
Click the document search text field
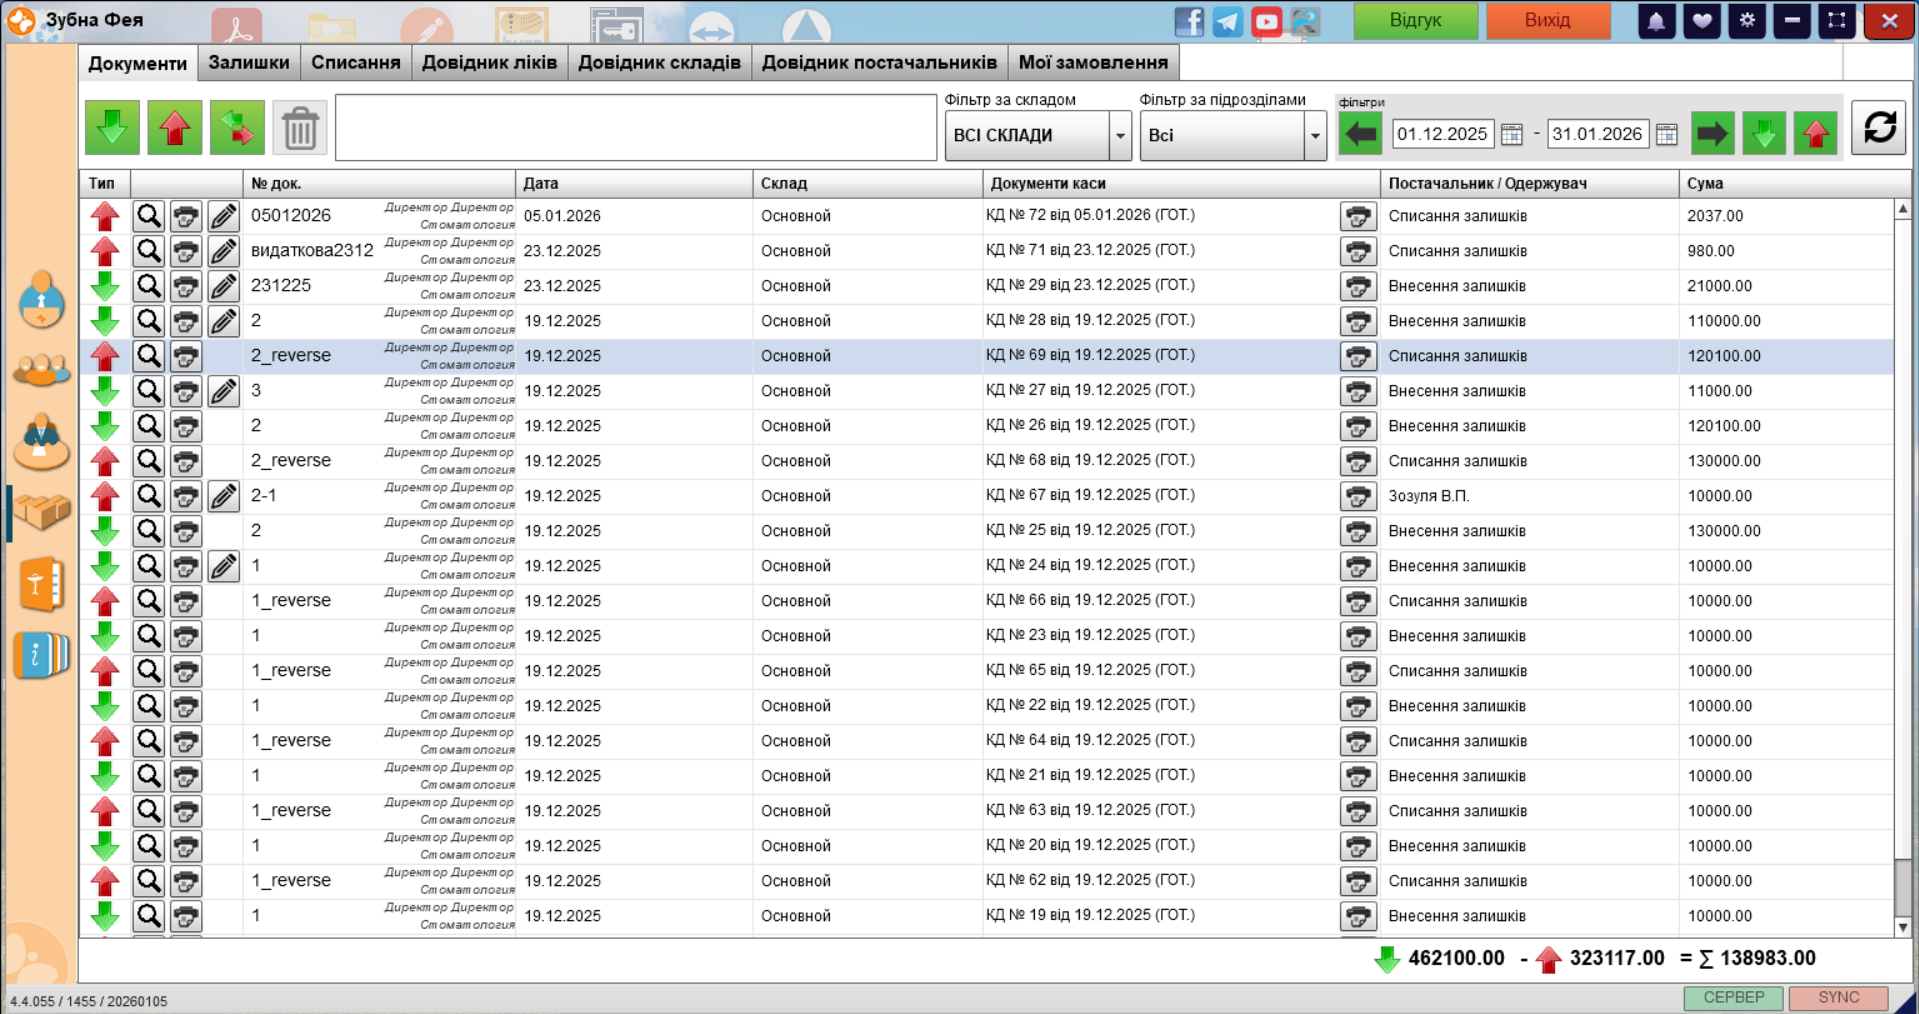point(635,128)
